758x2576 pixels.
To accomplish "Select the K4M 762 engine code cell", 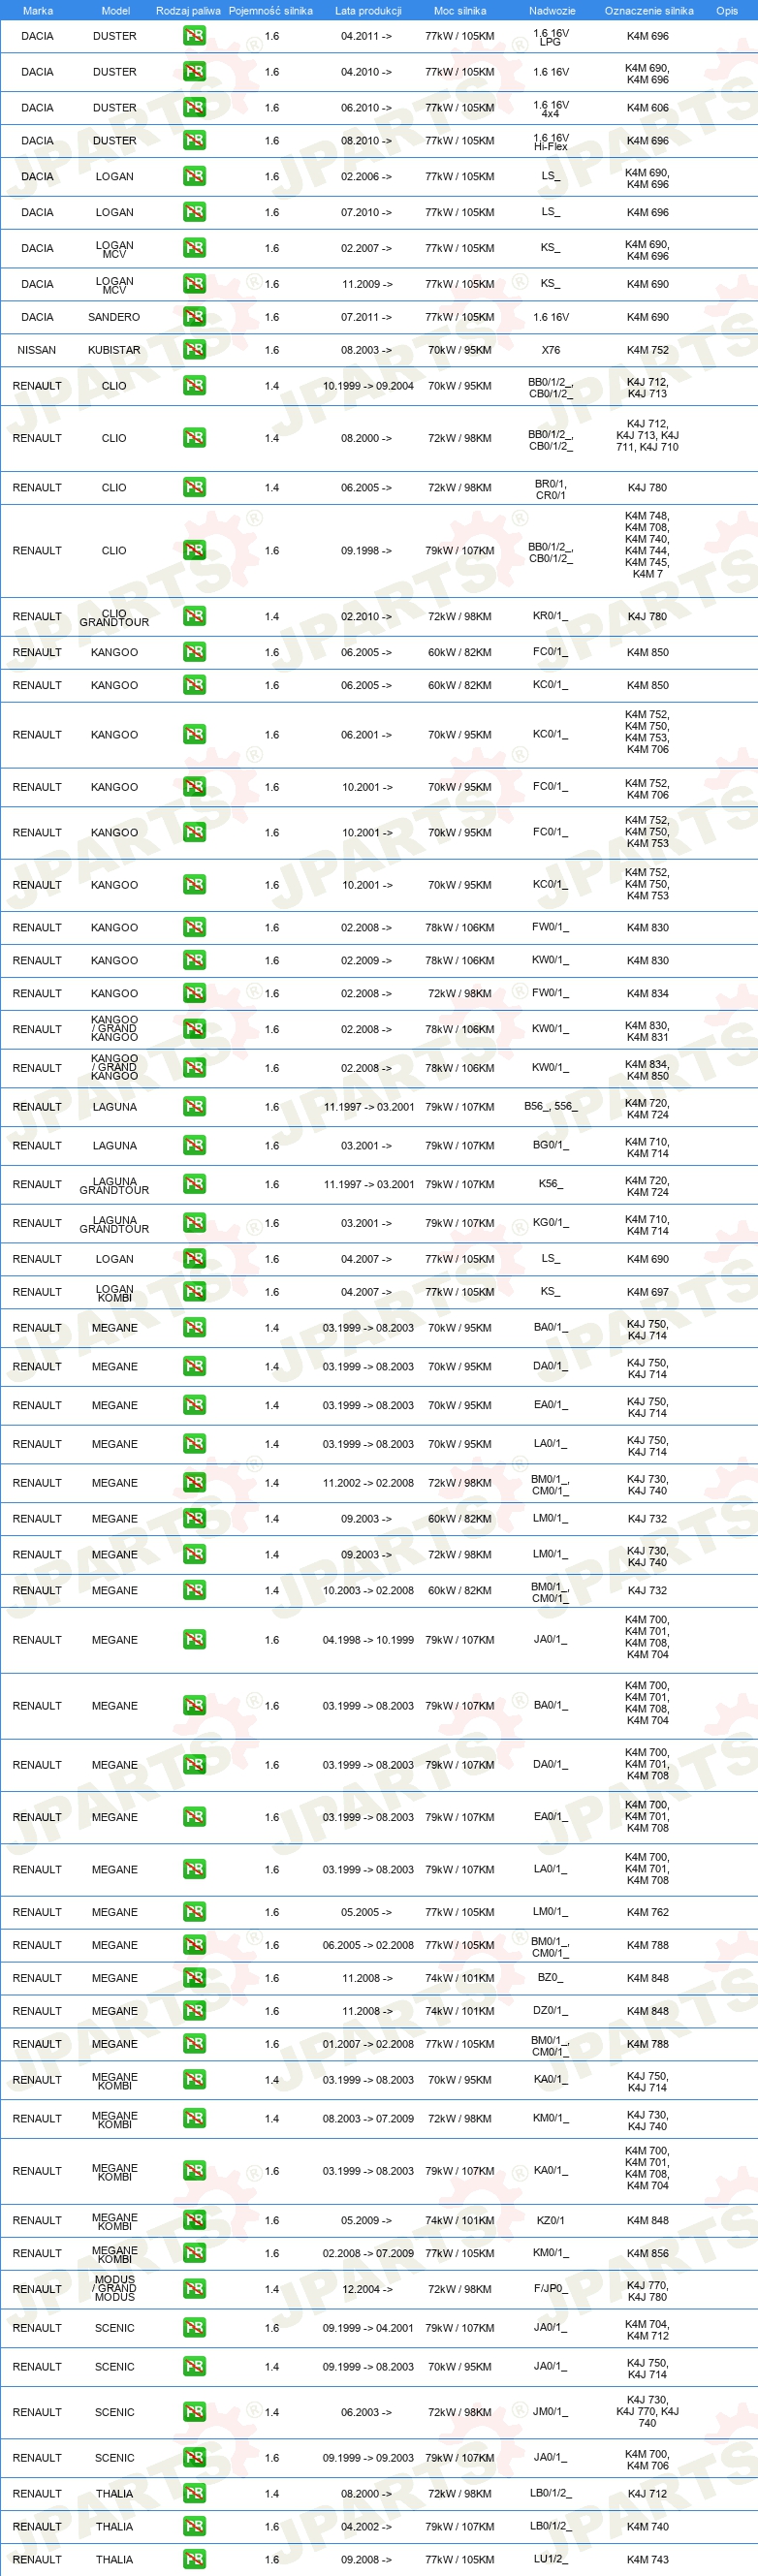I will click(x=648, y=1913).
